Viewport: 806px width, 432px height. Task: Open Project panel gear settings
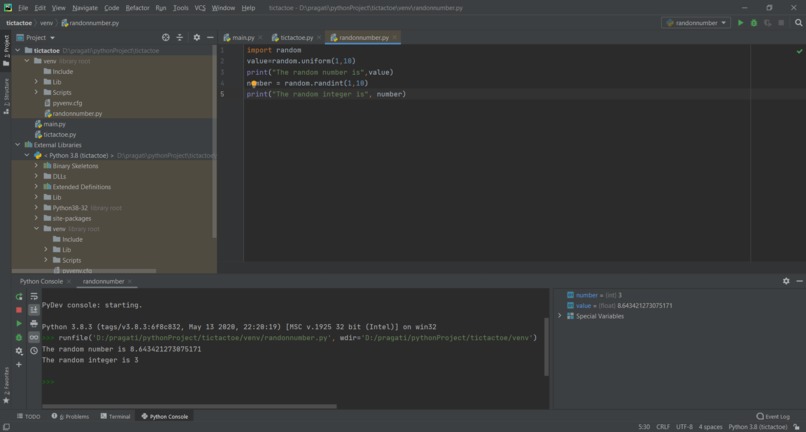click(x=196, y=38)
